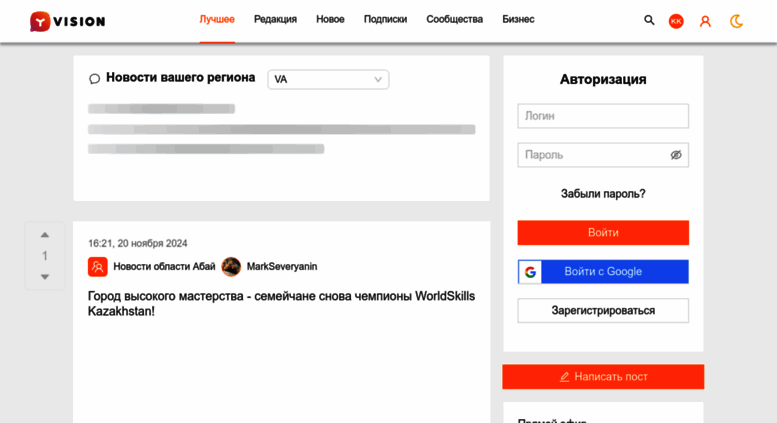
Task: Open the Подписки tab
Action: point(386,19)
